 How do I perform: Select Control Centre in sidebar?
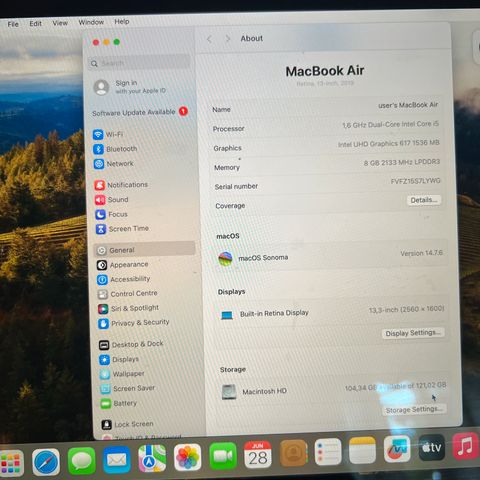(x=127, y=294)
